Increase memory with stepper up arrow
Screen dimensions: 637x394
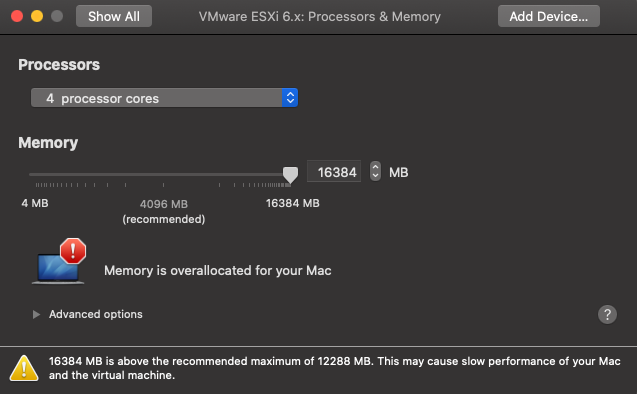pos(375,167)
